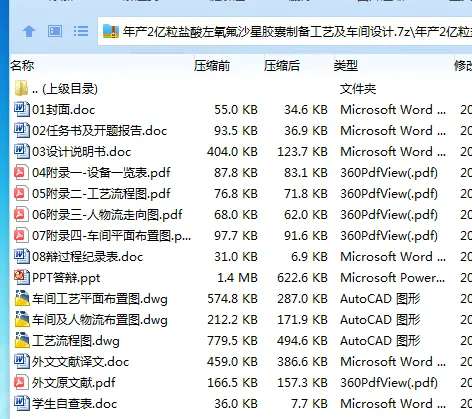Click Word icon of 03设计说明书.doc
Screen dimensions: 472x419
[x=21, y=151]
